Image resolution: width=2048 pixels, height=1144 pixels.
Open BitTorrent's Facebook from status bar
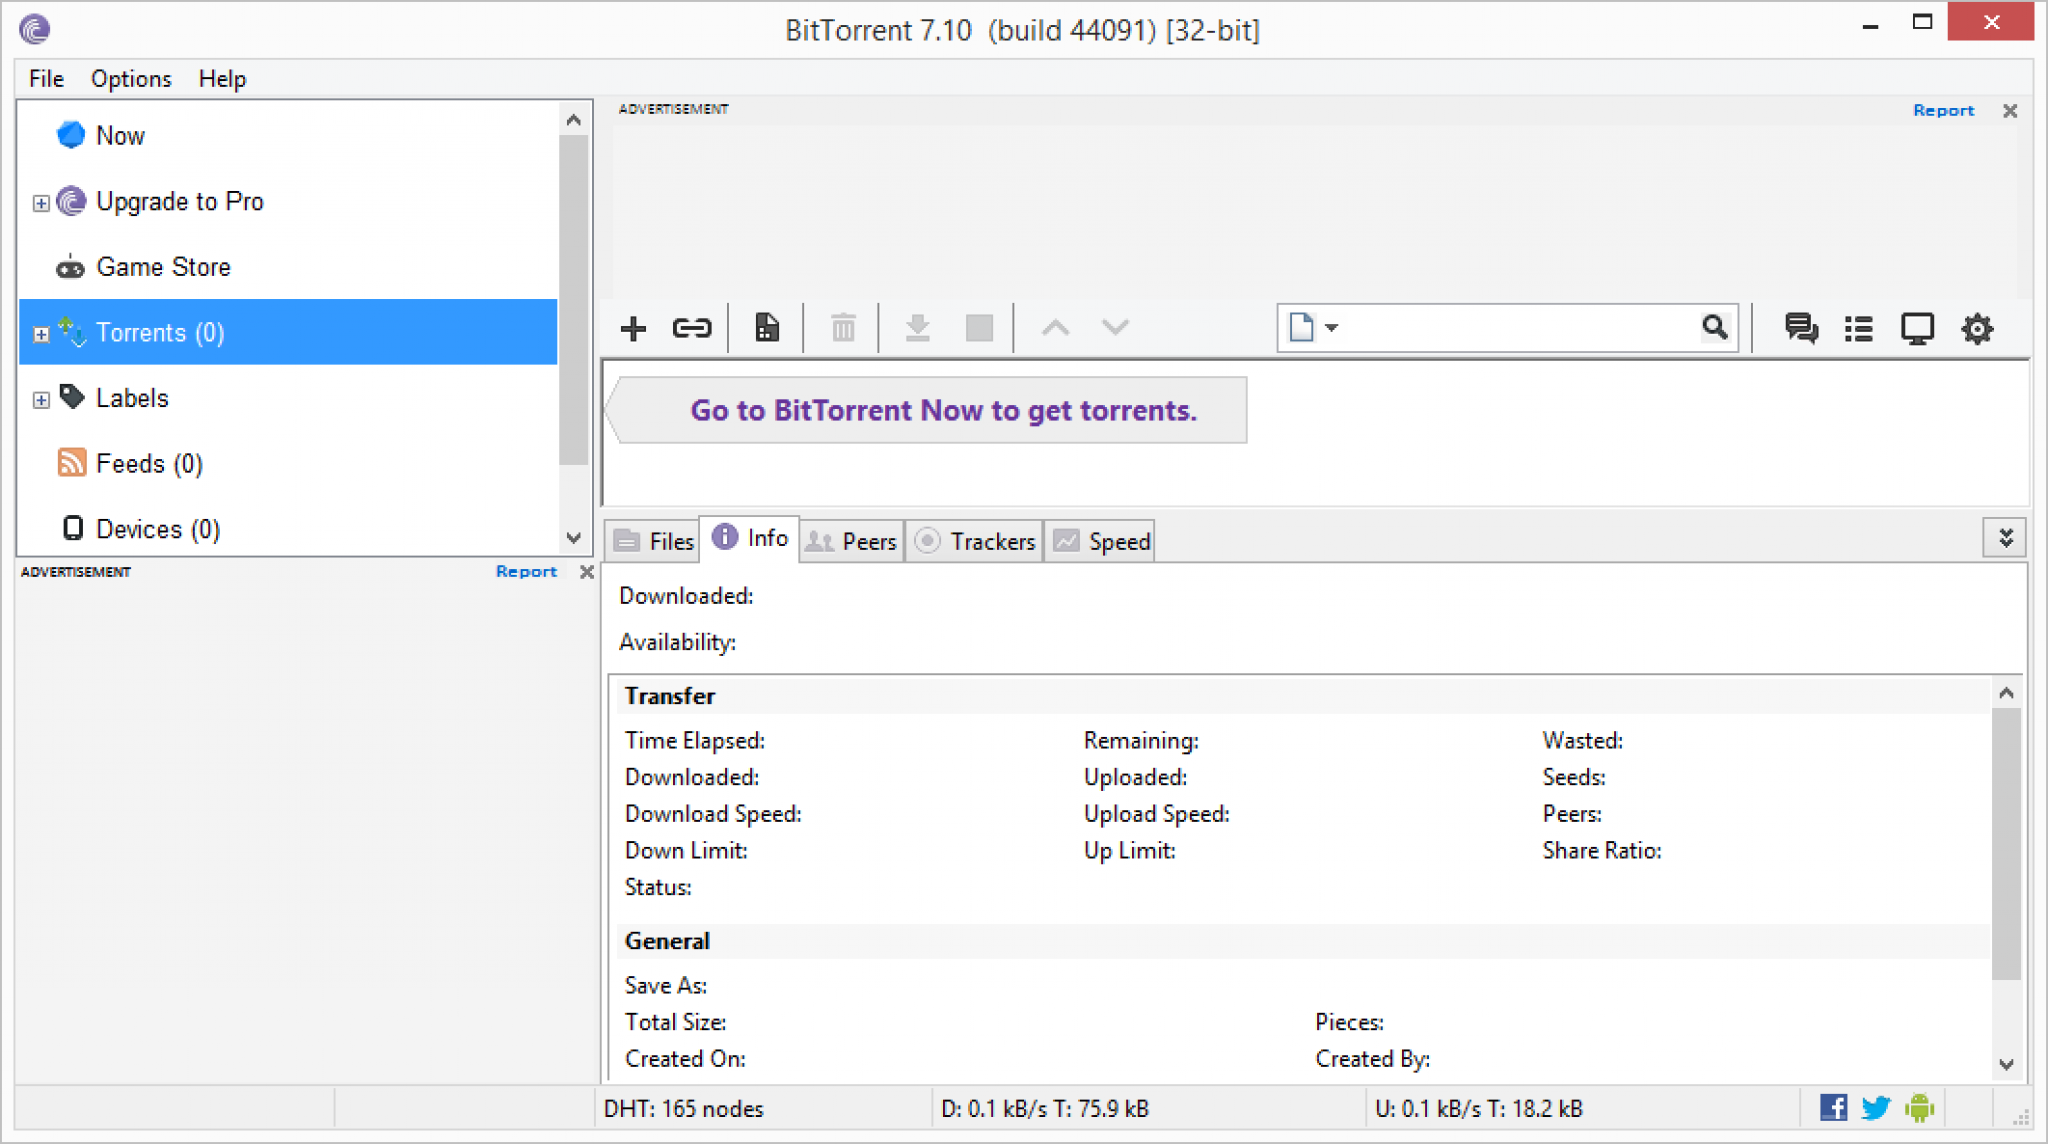tap(1832, 1107)
